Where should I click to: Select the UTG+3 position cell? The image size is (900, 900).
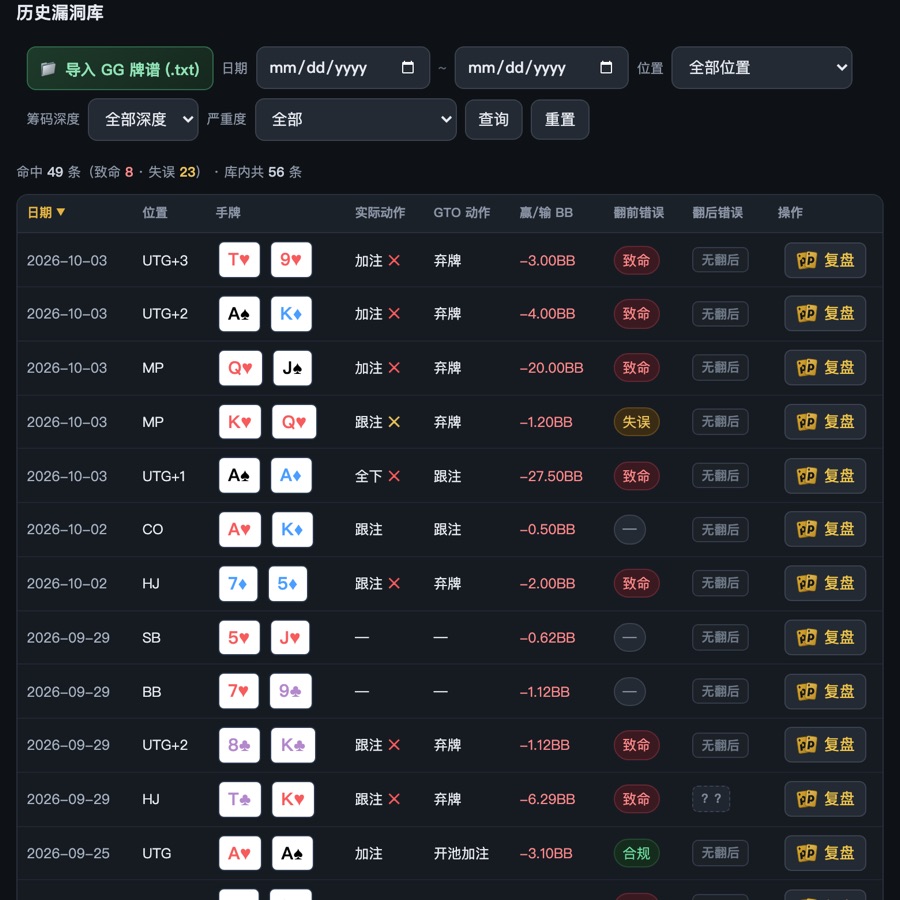165,260
